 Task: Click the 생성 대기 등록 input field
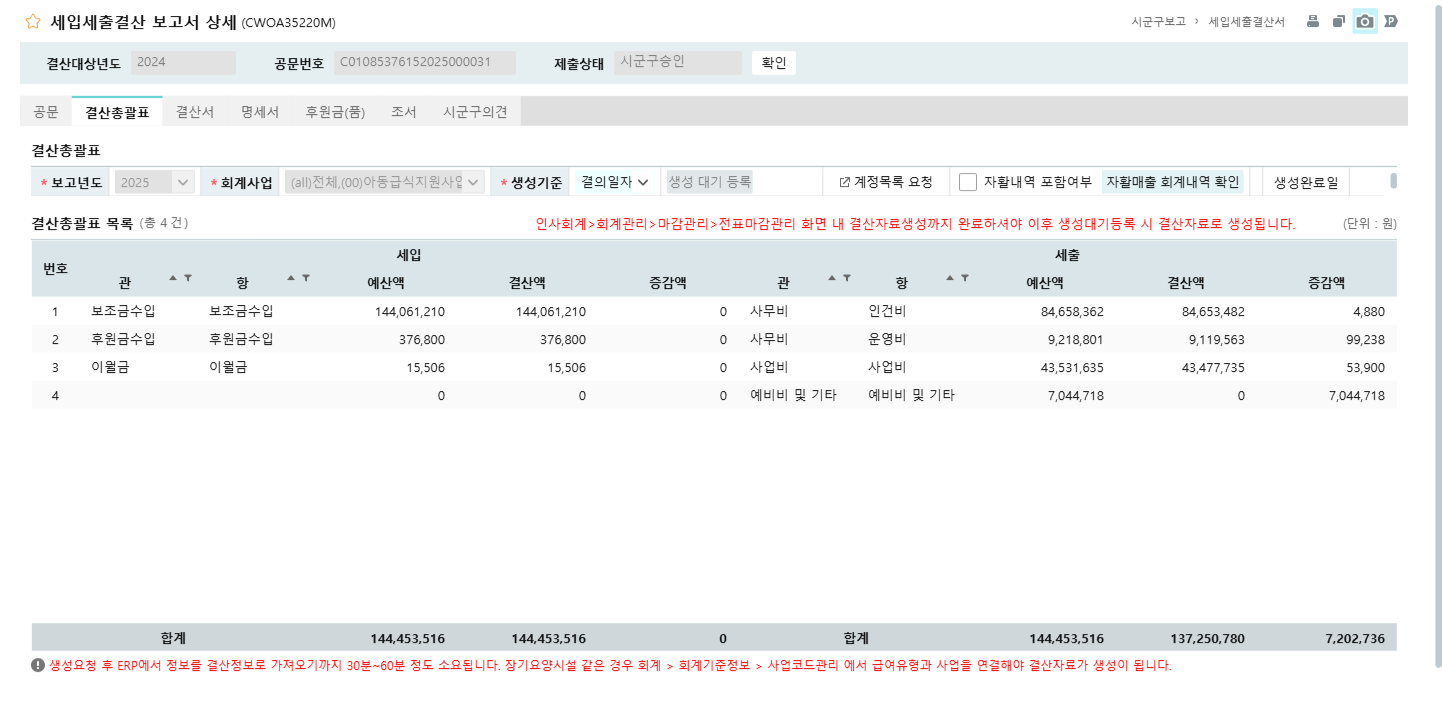click(x=710, y=182)
